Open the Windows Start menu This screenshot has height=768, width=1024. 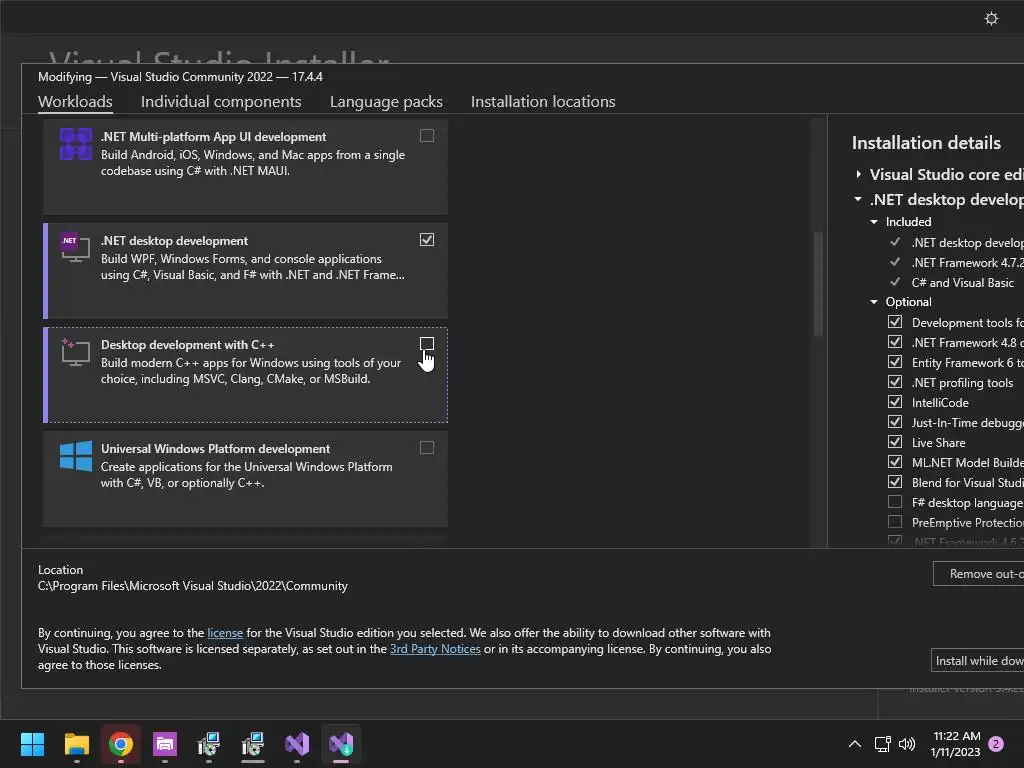[32, 744]
